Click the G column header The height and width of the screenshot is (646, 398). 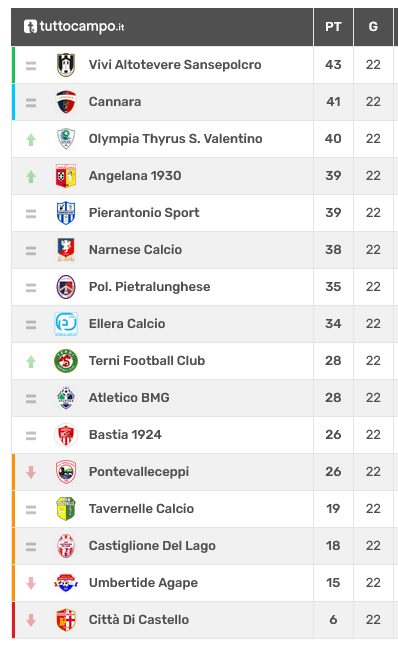pyautogui.click(x=373, y=27)
